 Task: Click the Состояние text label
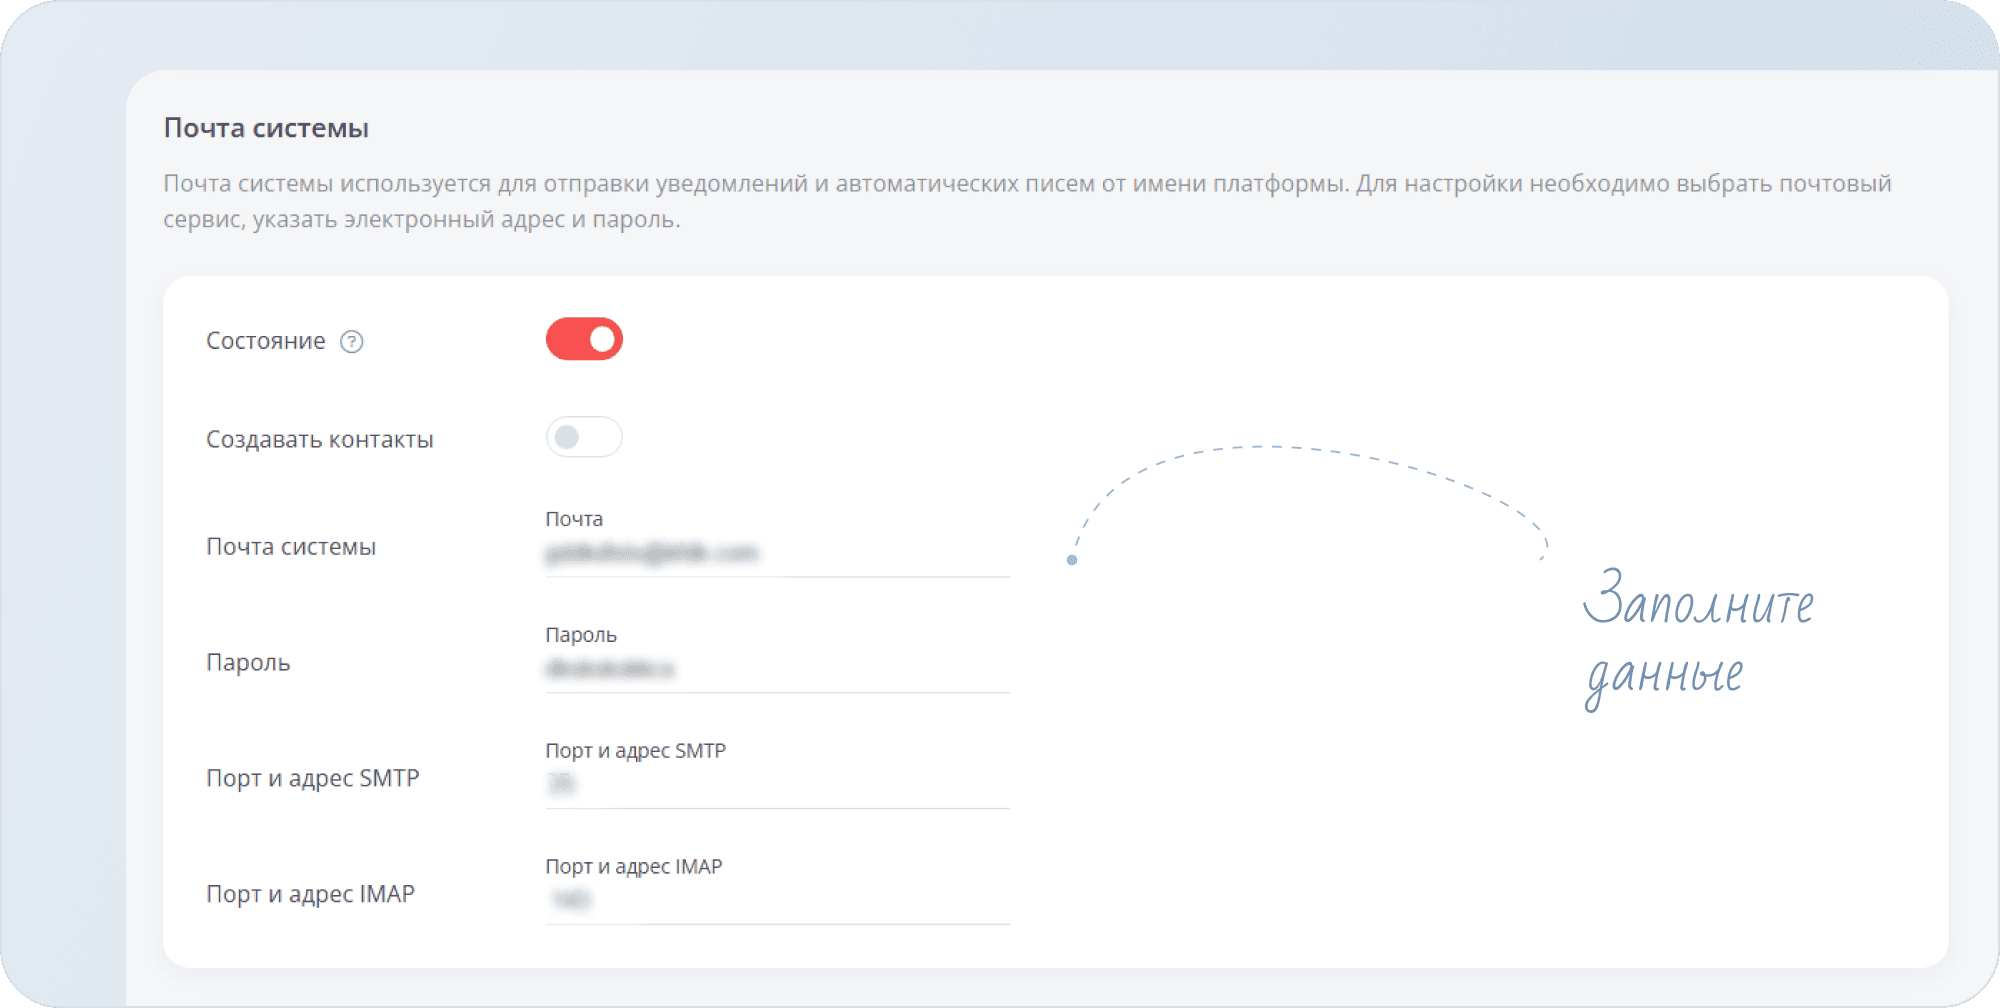[265, 341]
